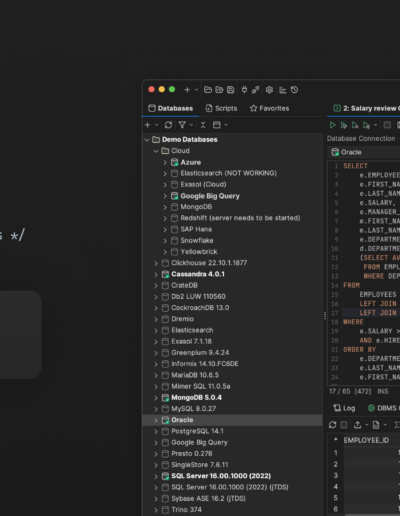
Task: Open the Log tab
Action: point(344,408)
